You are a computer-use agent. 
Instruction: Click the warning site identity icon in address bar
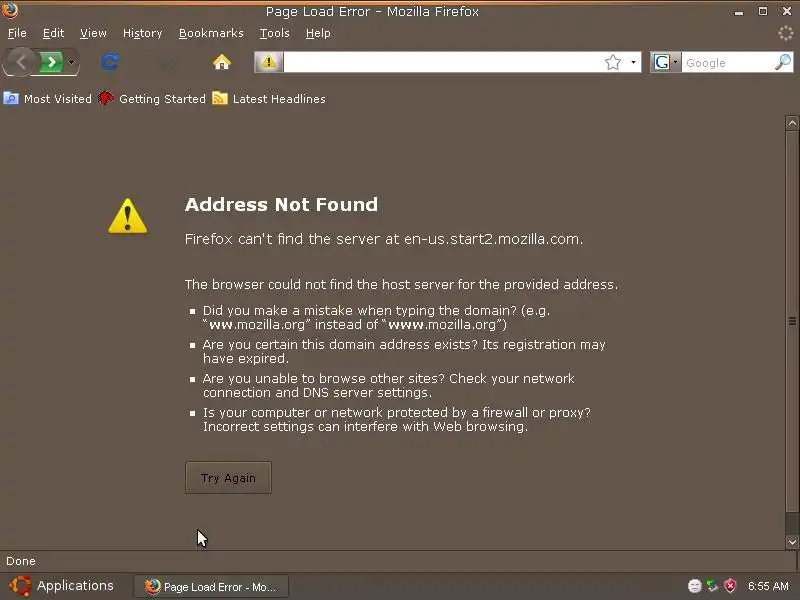click(269, 62)
